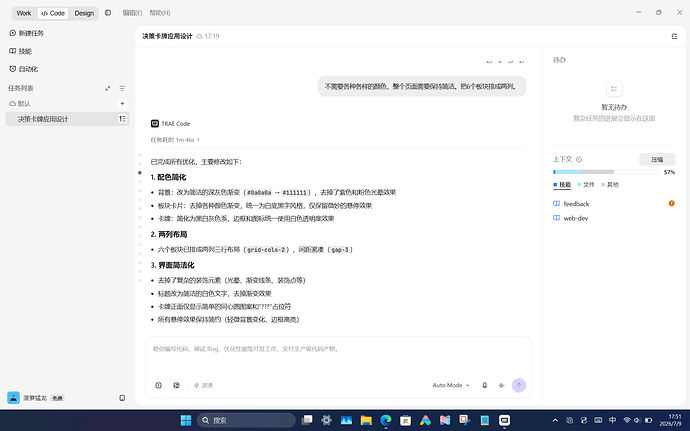Screen dimensions: 690x431
Task: Click the grid-cols-2 code snippet
Action: (x=268, y=250)
